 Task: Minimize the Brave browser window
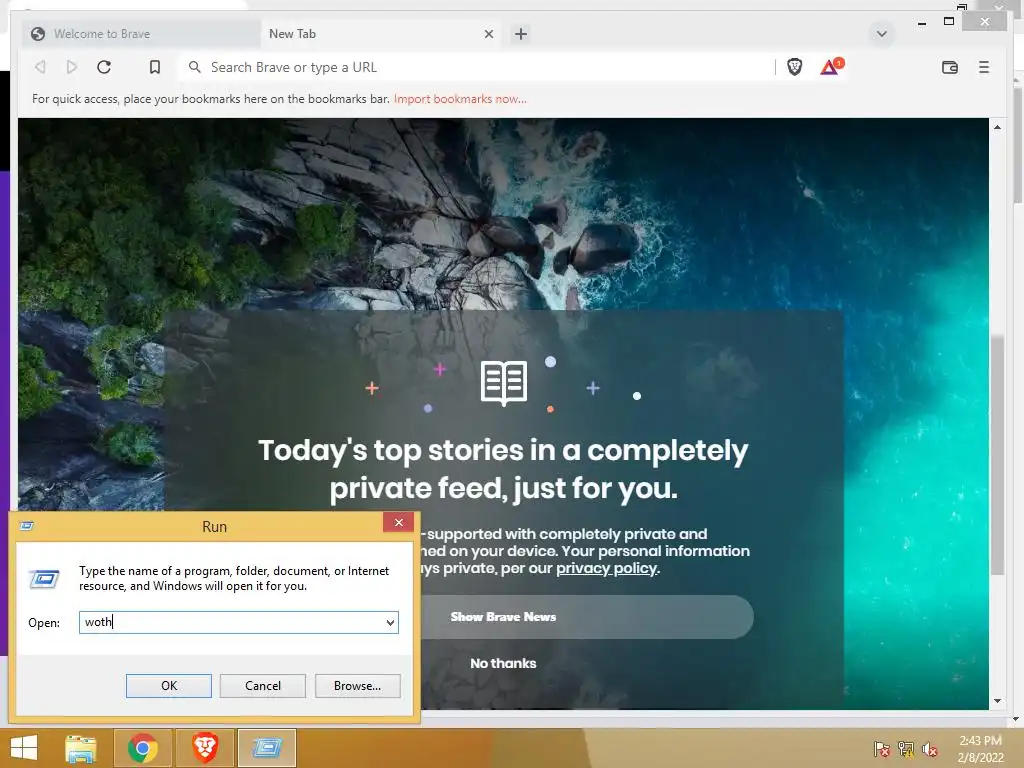(x=921, y=23)
